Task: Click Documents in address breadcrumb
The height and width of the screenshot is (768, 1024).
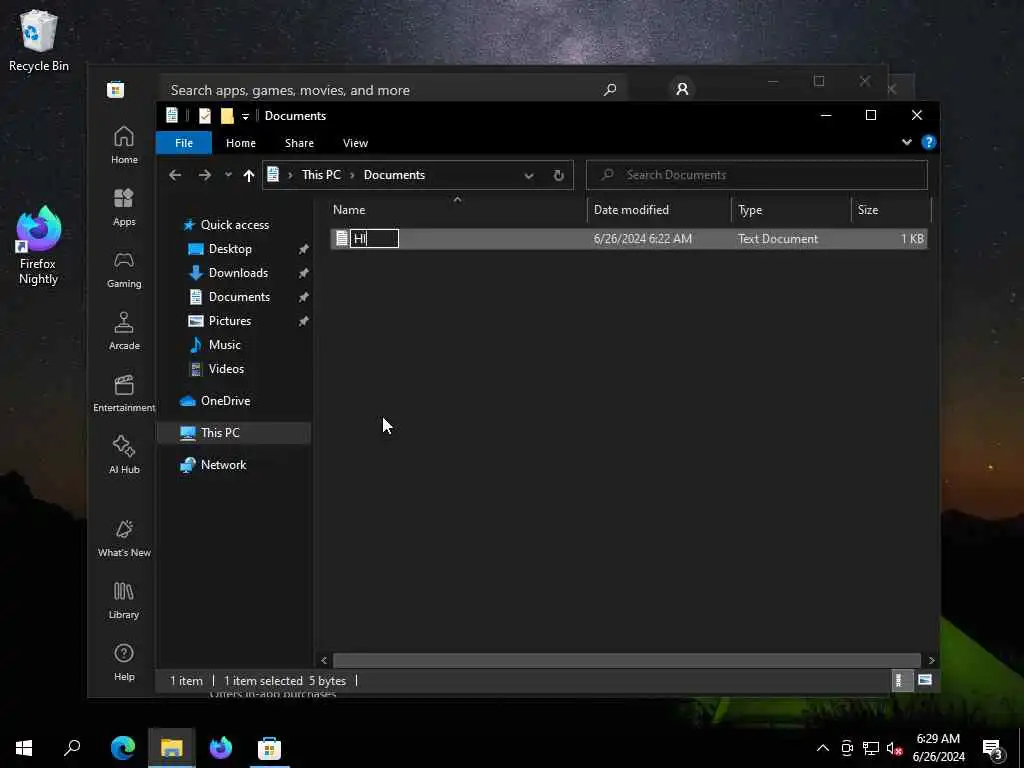Action: [x=394, y=174]
